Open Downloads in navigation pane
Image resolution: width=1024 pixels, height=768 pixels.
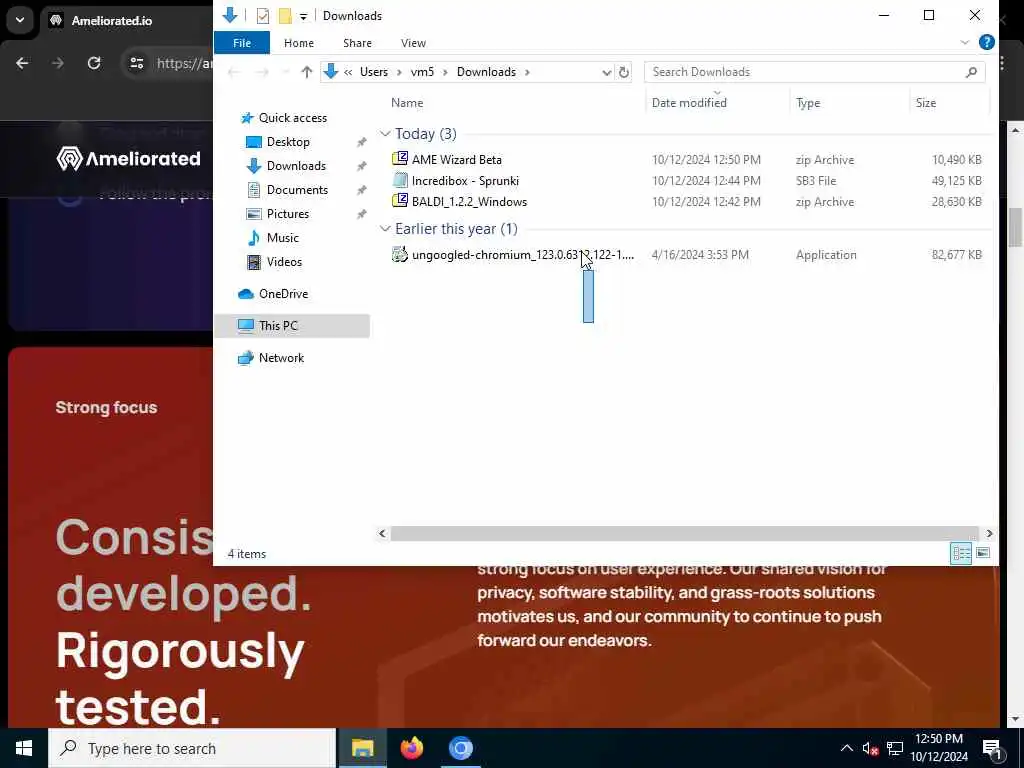pos(296,166)
